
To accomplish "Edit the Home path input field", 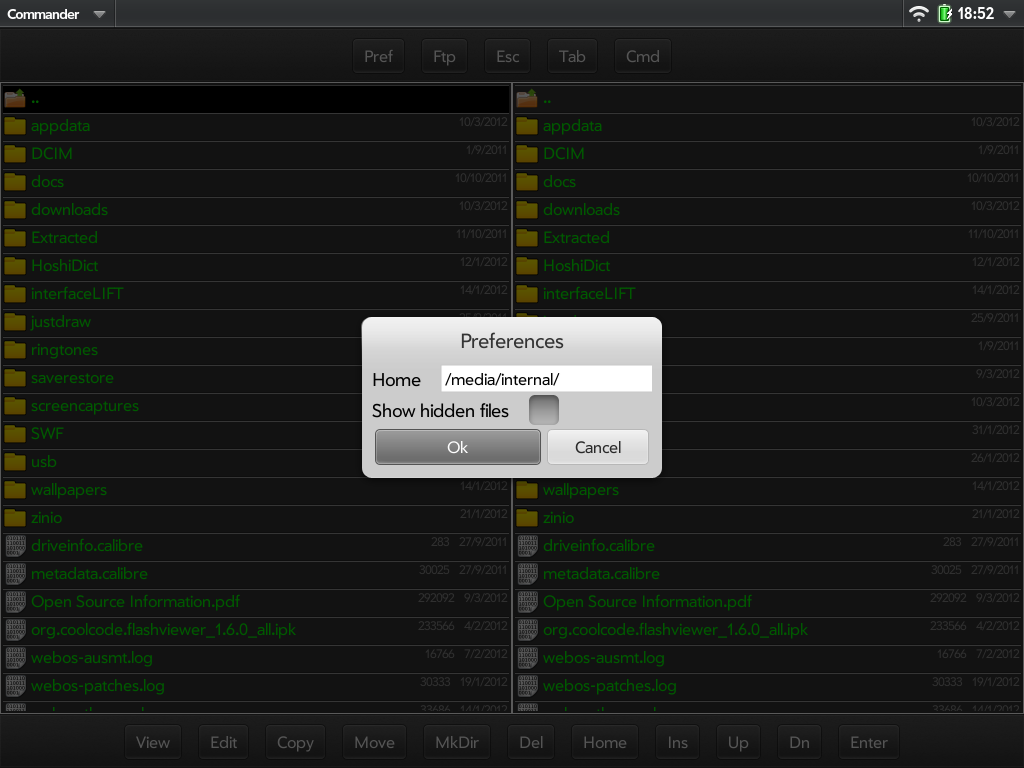I will pyautogui.click(x=546, y=379).
